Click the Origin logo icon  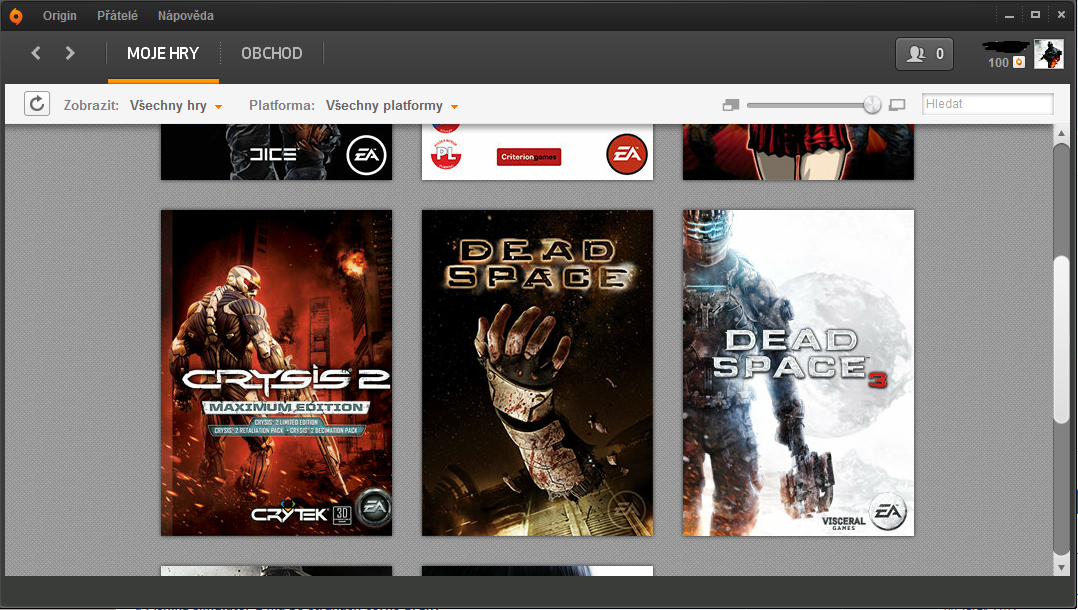[x=15, y=15]
